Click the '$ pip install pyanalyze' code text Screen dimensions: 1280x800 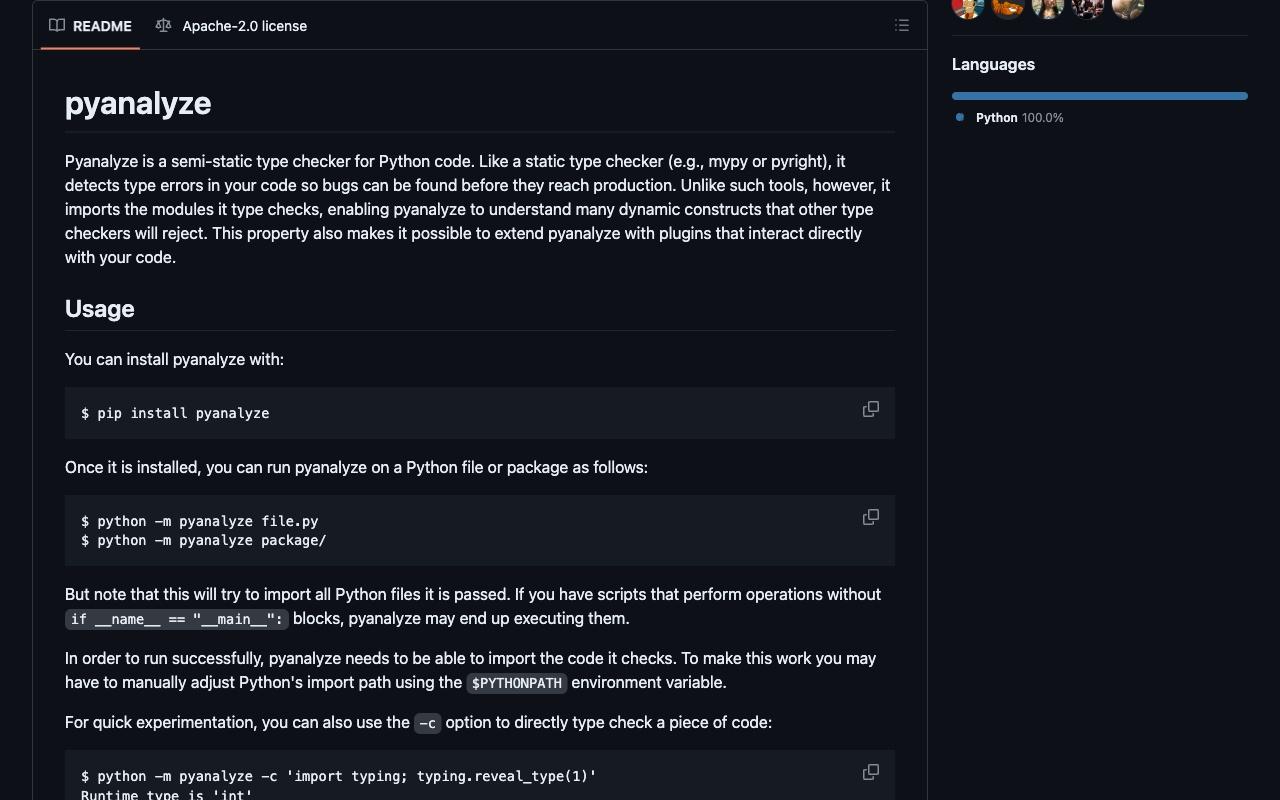click(175, 413)
